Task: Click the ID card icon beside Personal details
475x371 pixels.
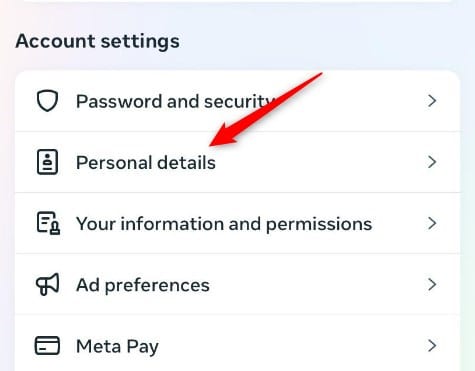Action: pyautogui.click(x=47, y=162)
